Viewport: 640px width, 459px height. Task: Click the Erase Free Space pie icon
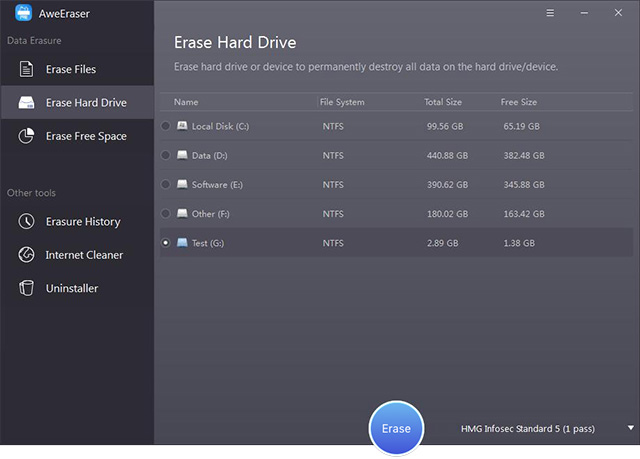click(x=26, y=136)
